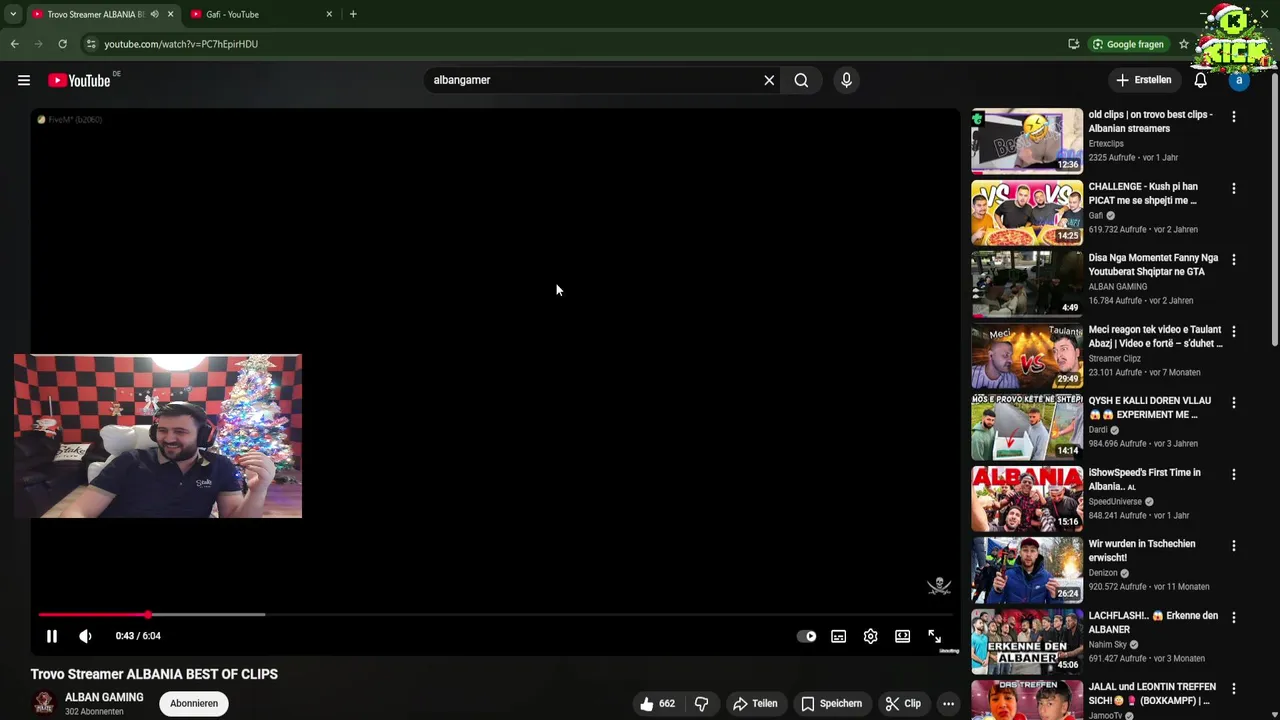Play 'QYSH E KALLI DOREN' thumbnail 14:14
This screenshot has height=720, width=1280.
point(1027,427)
